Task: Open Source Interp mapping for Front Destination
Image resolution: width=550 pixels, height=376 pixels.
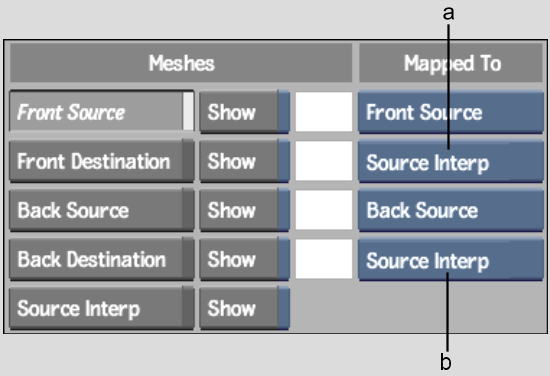Action: pos(451,161)
